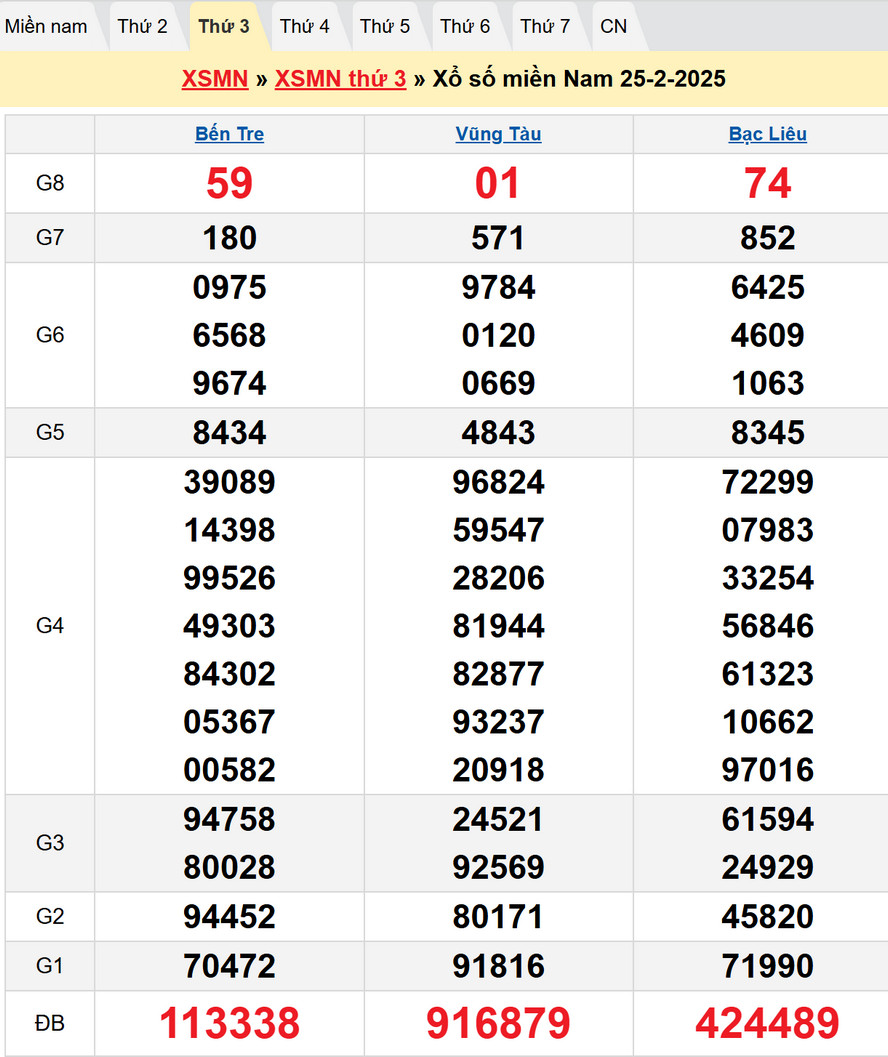The image size is (888, 1057).
Task: Go to the Thứ 4 tab
Action: (x=304, y=26)
